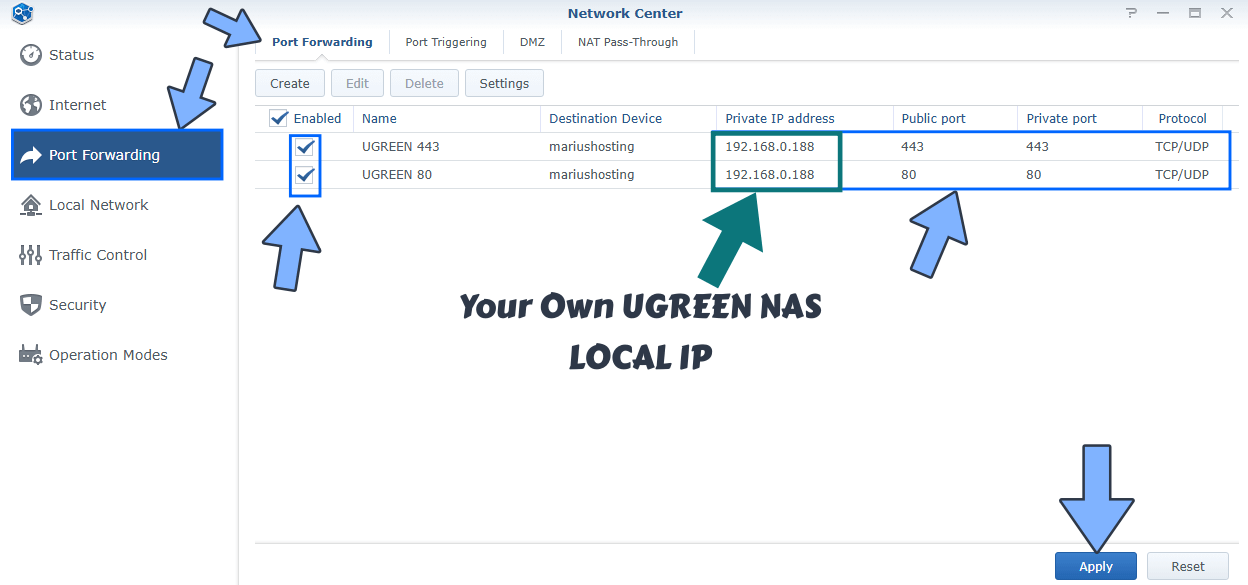1248x585 pixels.
Task: Toggle the Enabled header checkbox
Action: pos(277,118)
